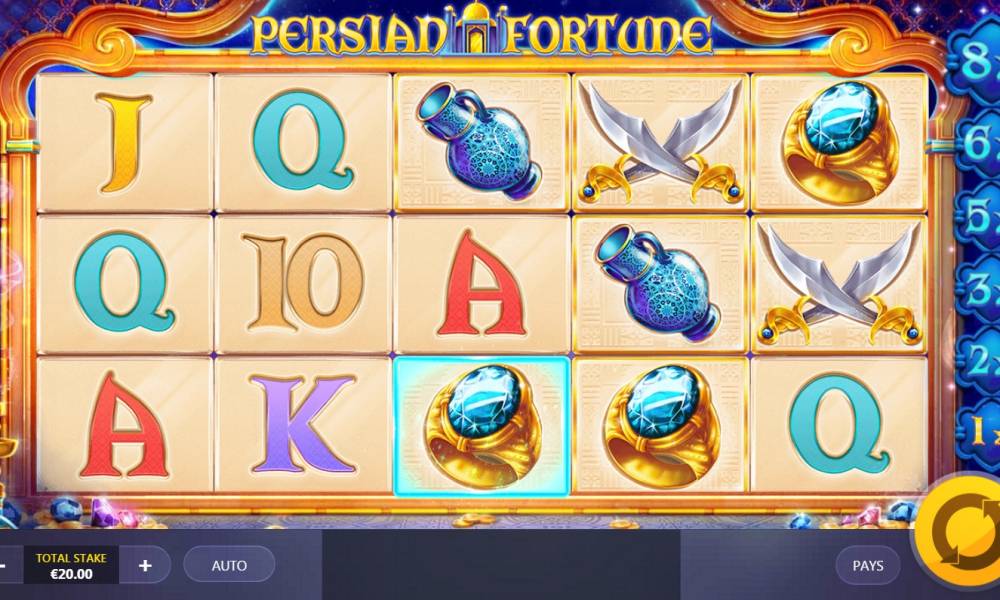
Task: Decrease total stake with minus button
Action: click(x=4, y=565)
